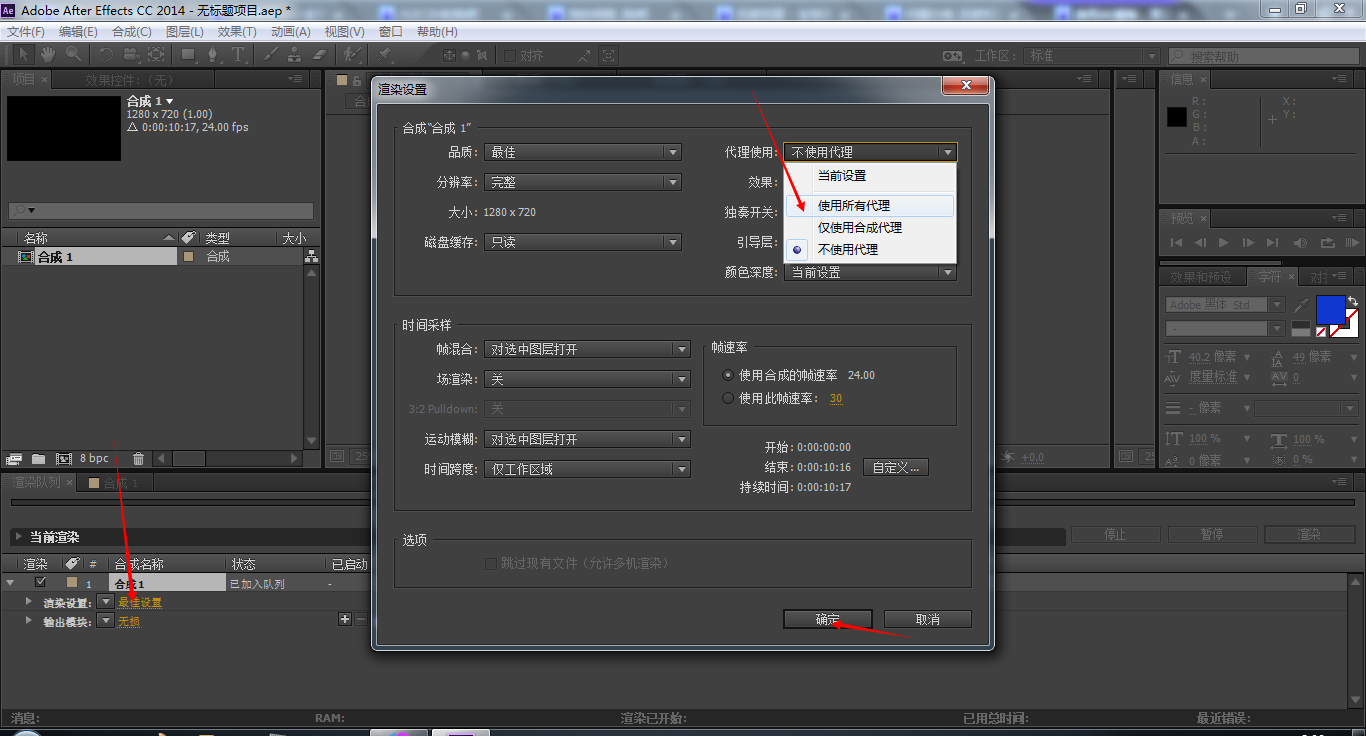Open the Time Span dropdown
1366x736 pixels.
pyautogui.click(x=587, y=469)
